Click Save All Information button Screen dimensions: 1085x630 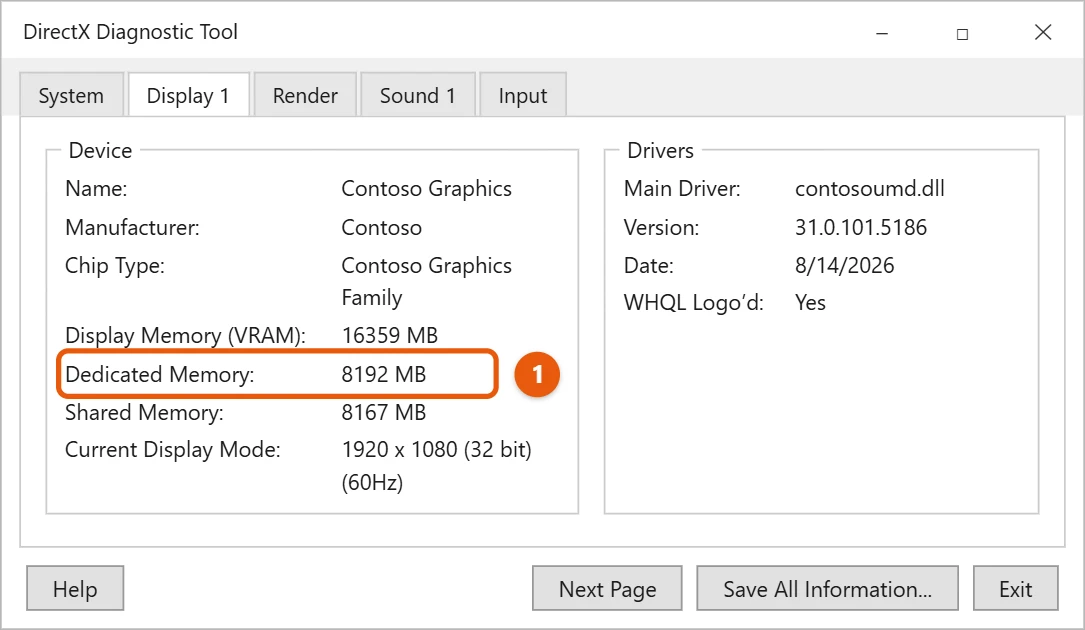(827, 588)
